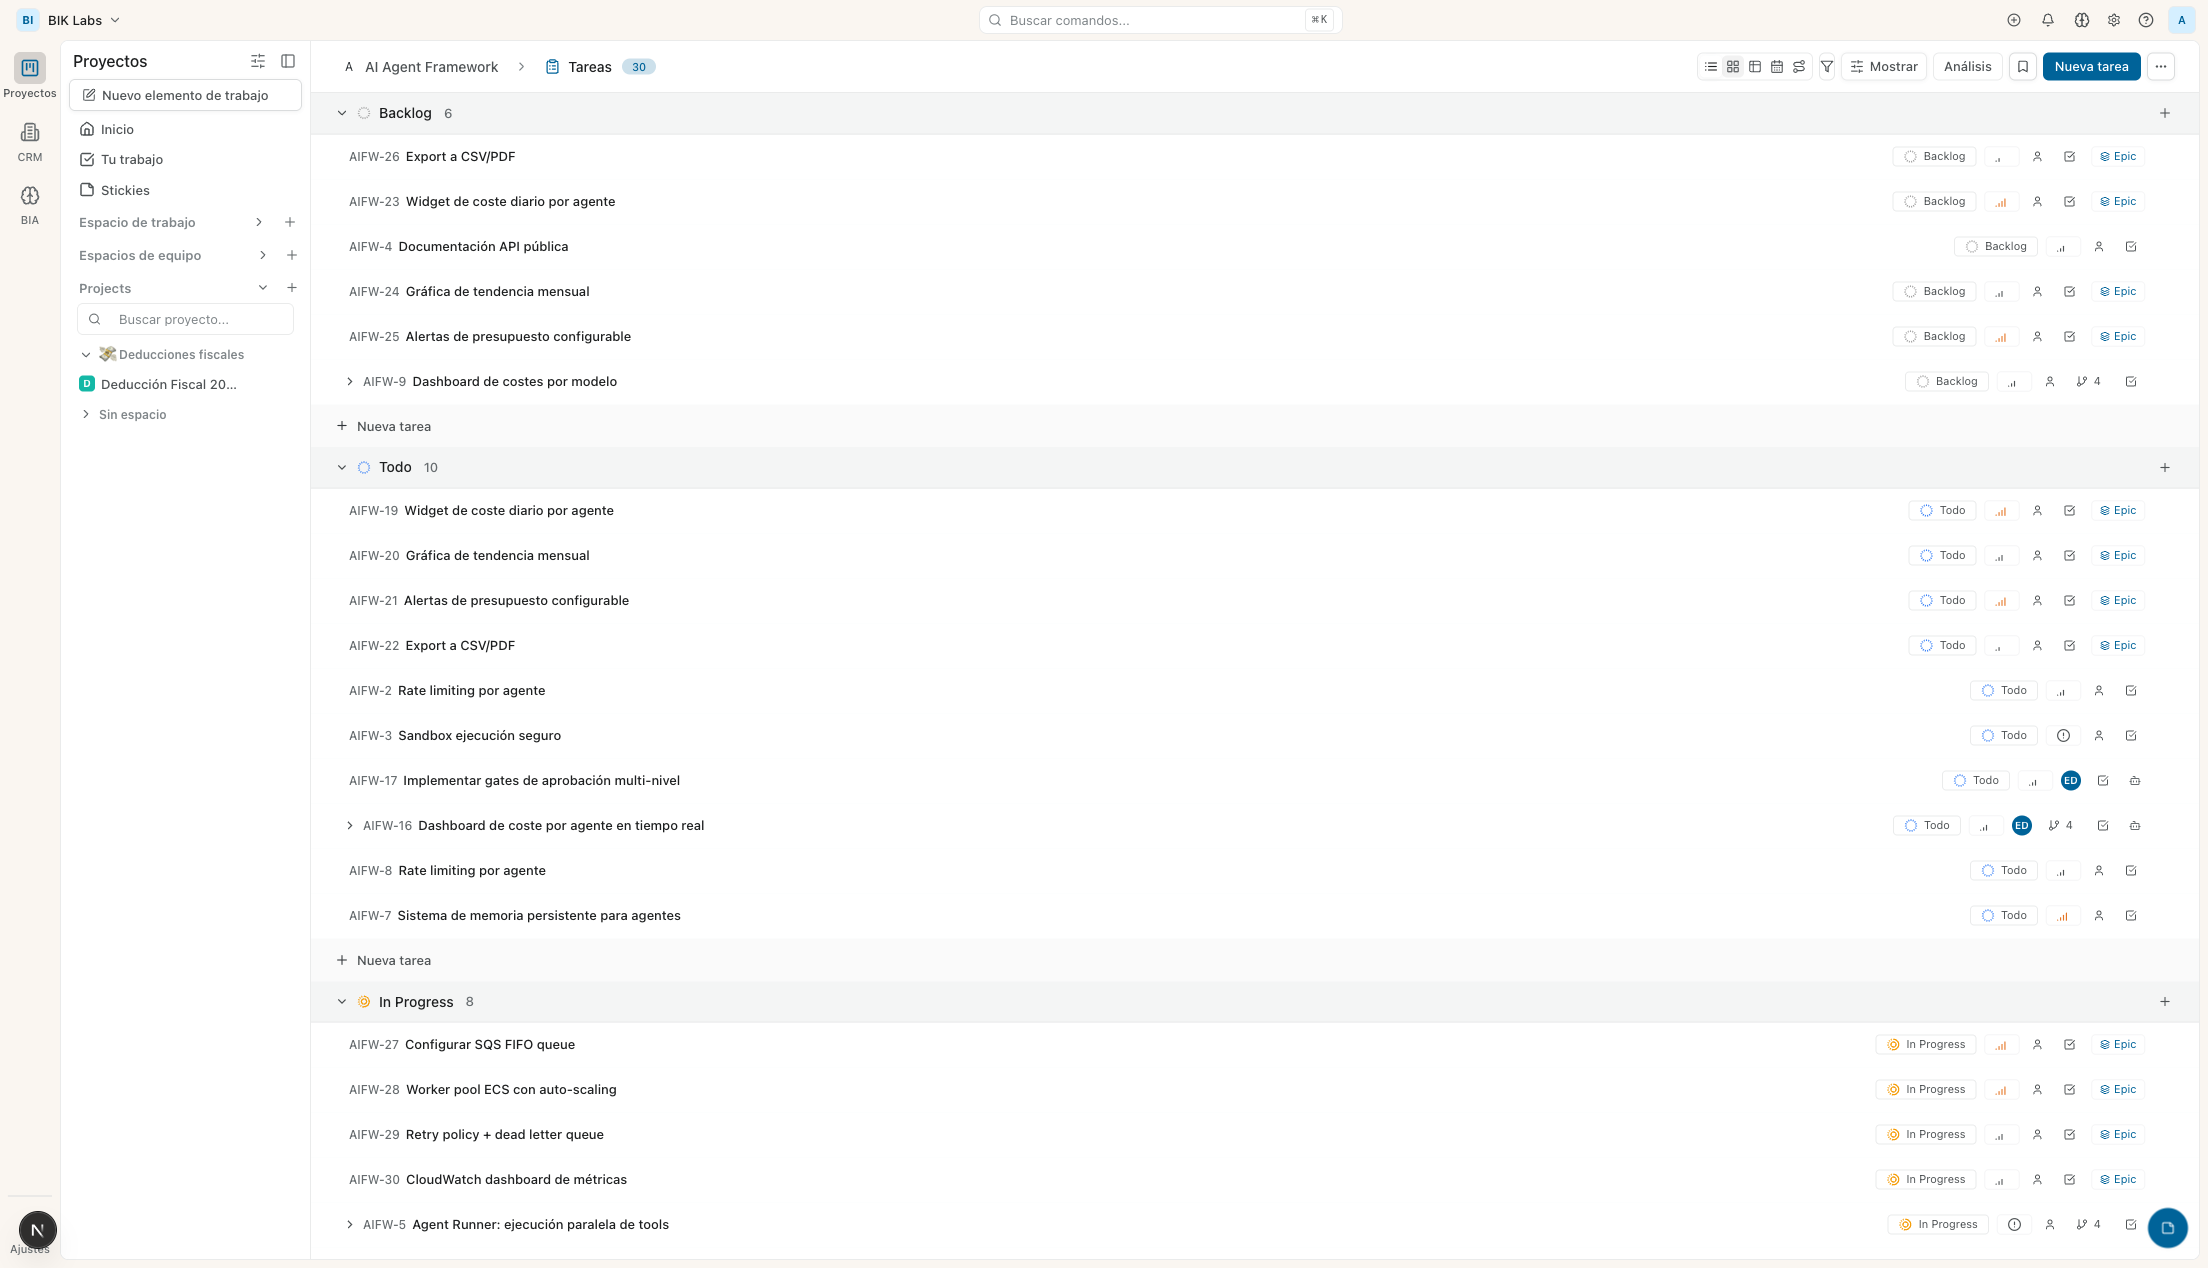Switch to calendar layout view
2208x1268 pixels.
1777,67
